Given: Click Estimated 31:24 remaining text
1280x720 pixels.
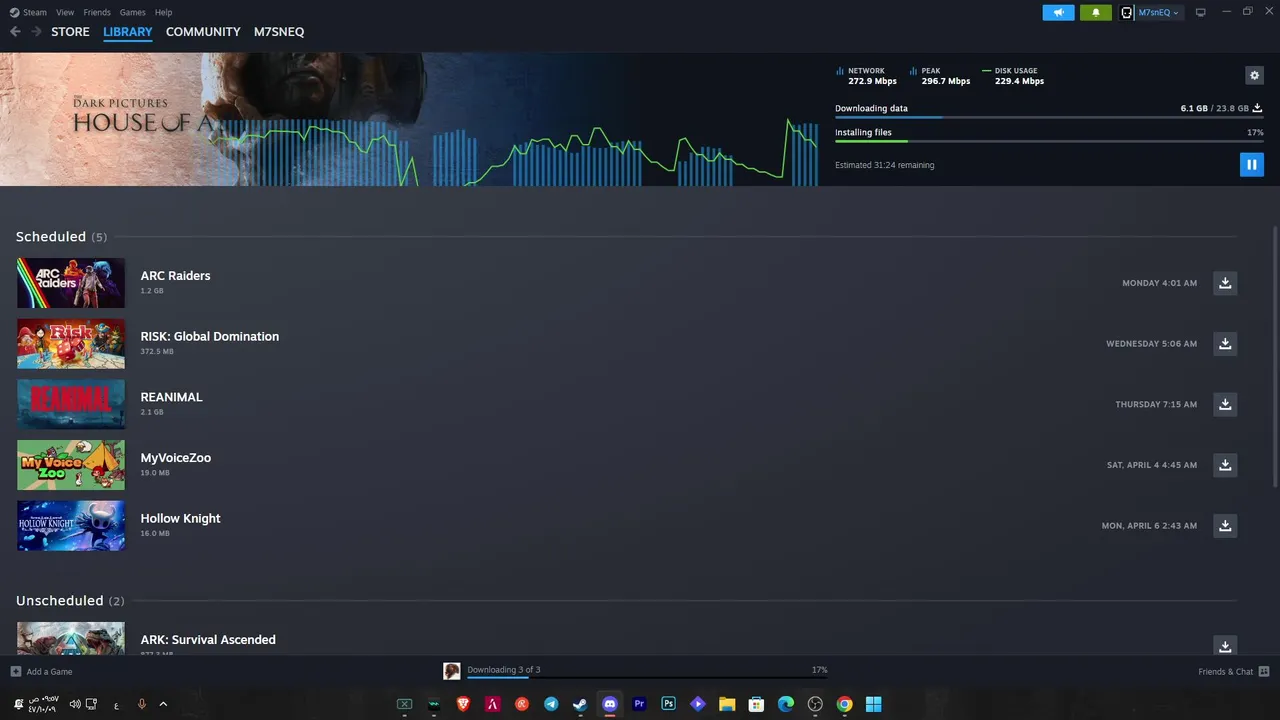Looking at the screenshot, I should tap(884, 165).
